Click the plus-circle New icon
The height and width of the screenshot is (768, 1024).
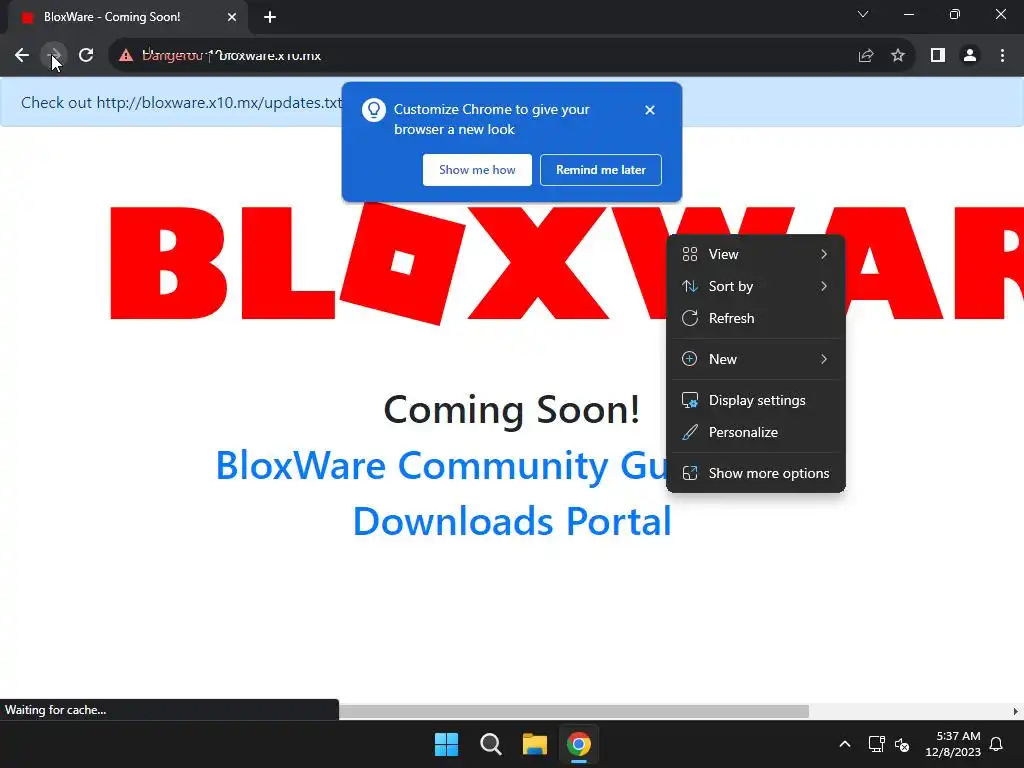[x=690, y=359]
